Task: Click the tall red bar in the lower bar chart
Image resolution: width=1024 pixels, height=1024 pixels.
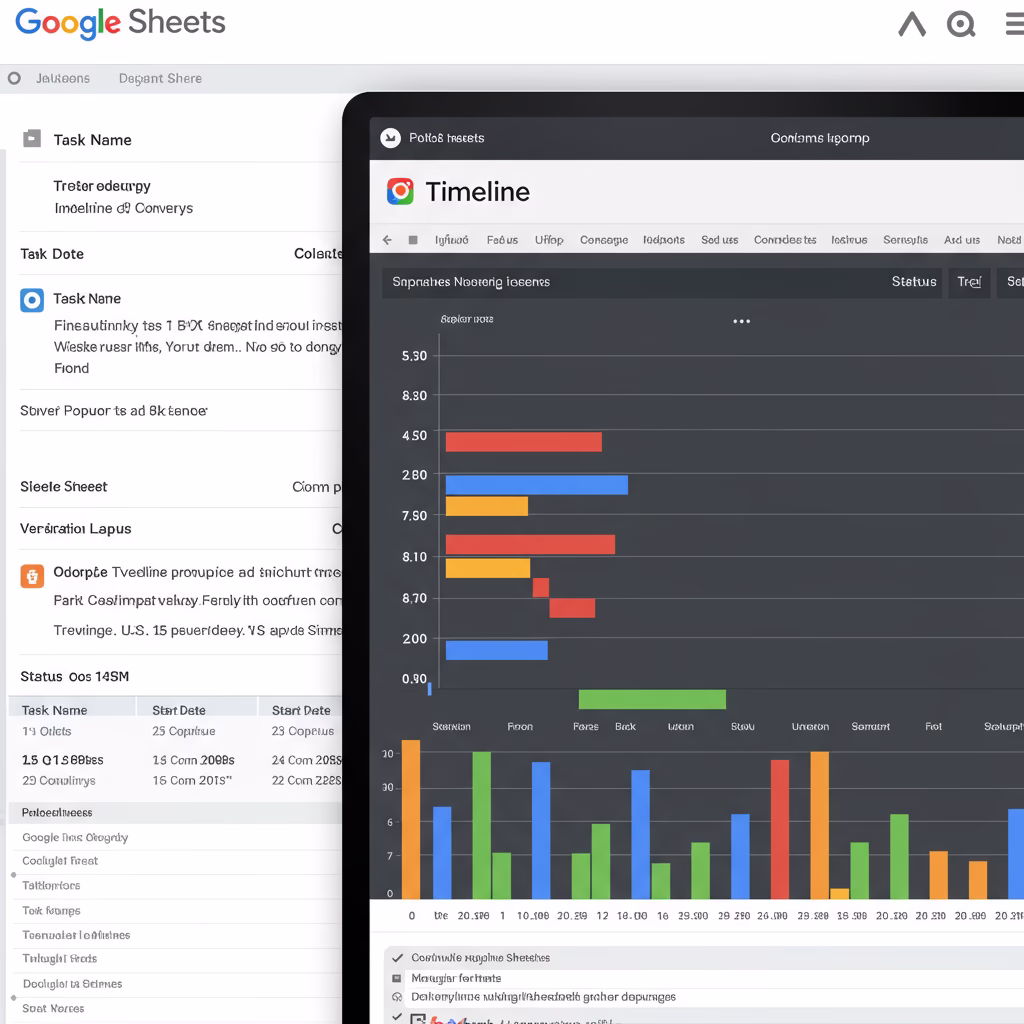Action: [x=780, y=829]
